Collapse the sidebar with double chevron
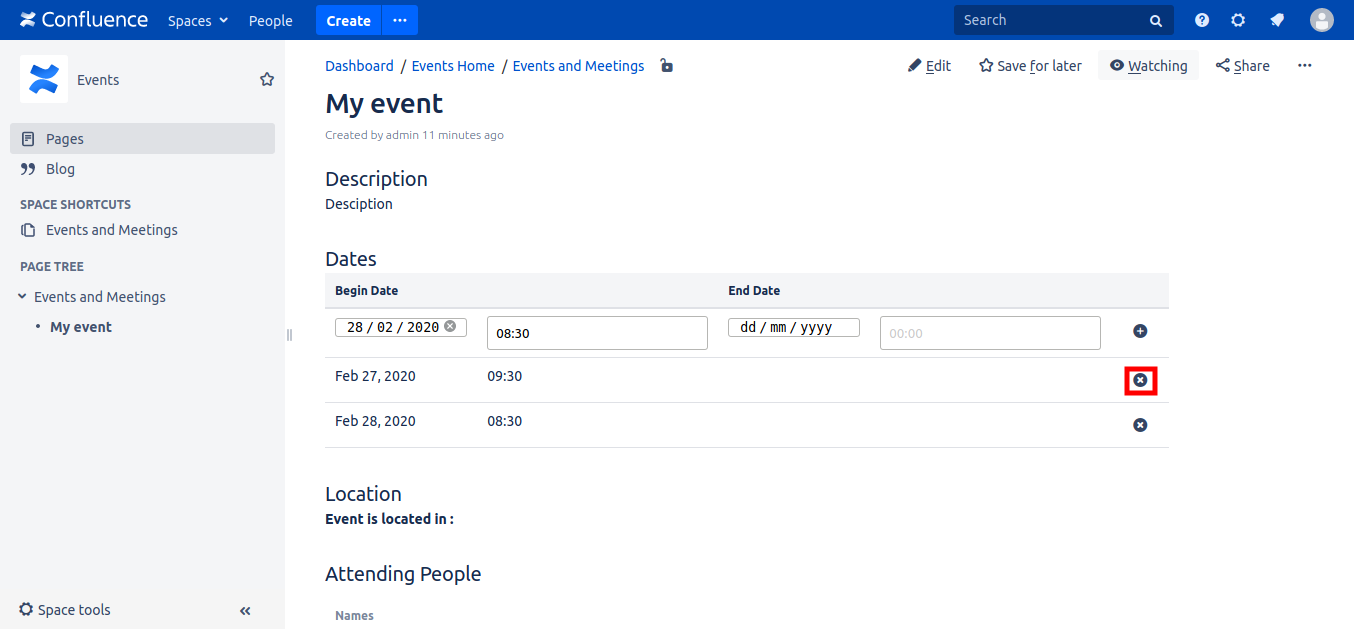 click(245, 611)
